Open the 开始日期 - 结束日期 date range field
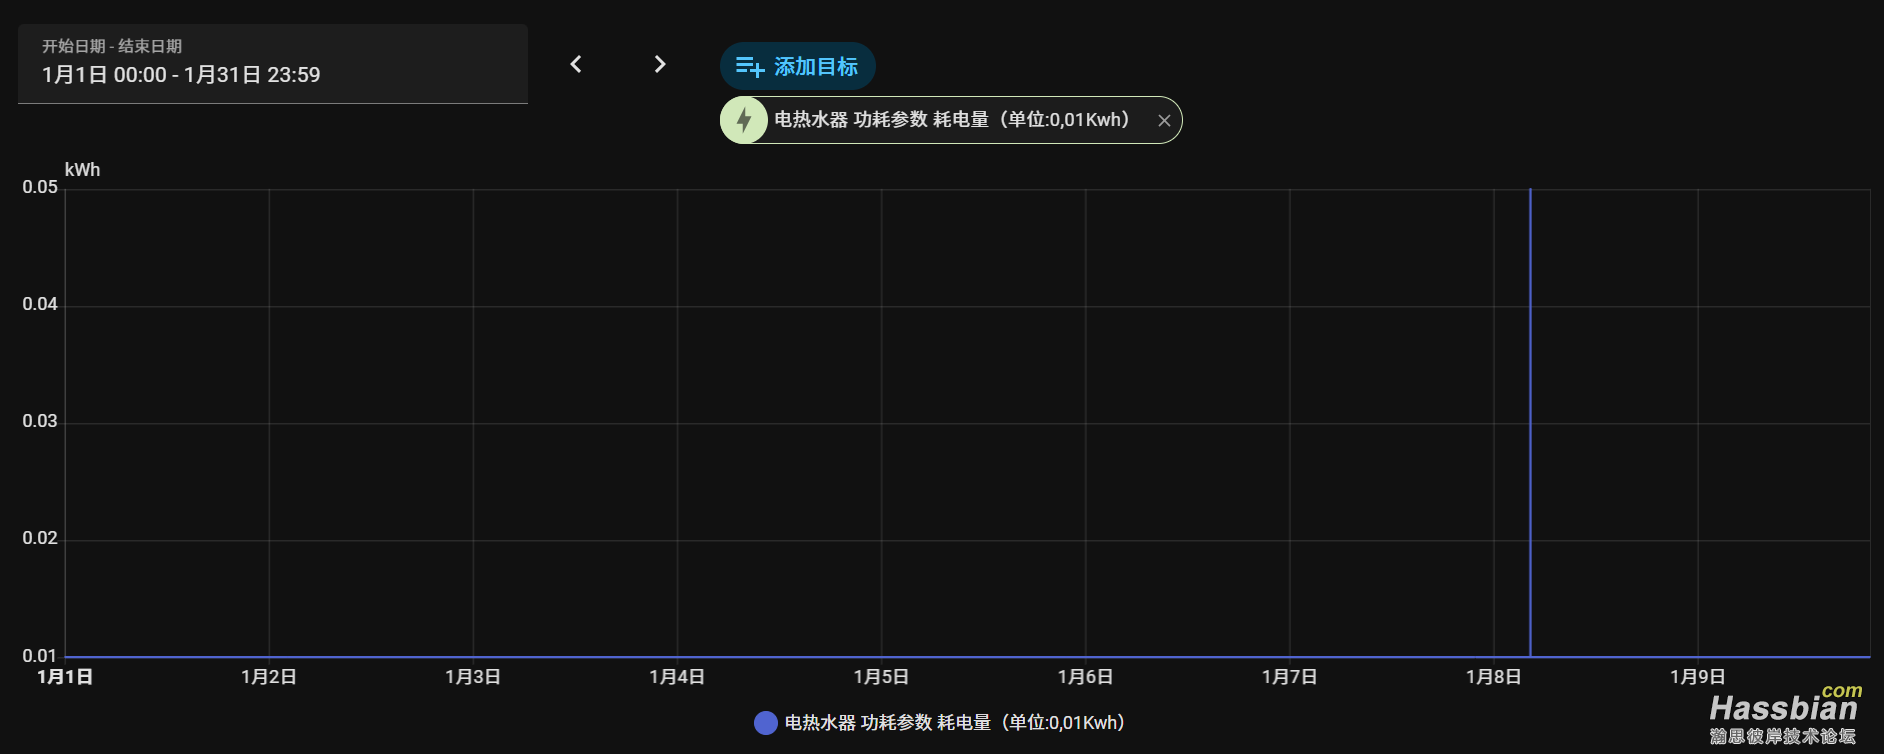The width and height of the screenshot is (1884, 754). (x=272, y=64)
